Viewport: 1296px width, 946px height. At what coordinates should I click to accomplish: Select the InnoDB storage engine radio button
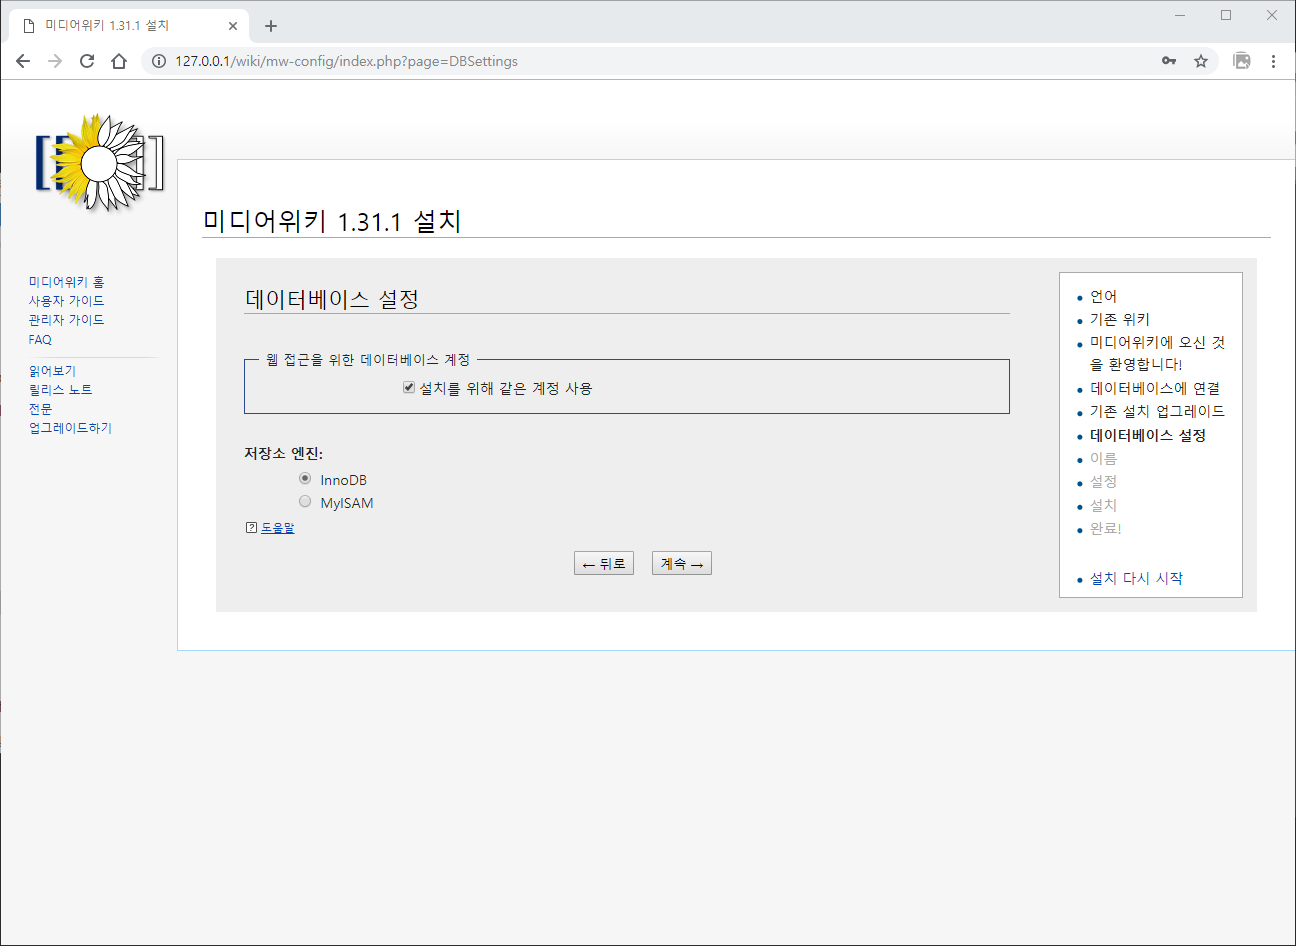pos(305,478)
